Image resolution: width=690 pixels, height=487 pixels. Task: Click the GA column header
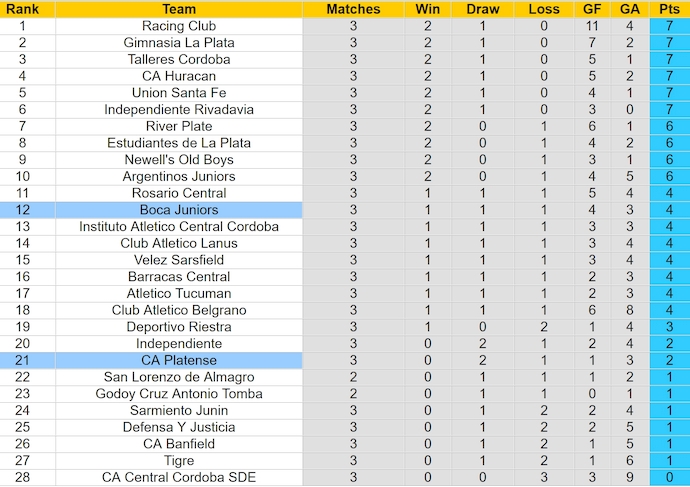pyautogui.click(x=630, y=9)
